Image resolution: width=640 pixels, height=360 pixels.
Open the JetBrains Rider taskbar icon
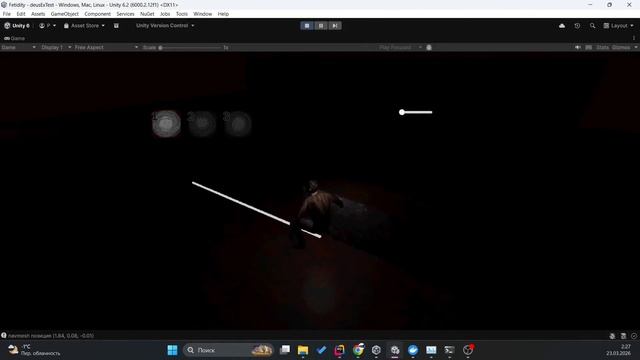coord(340,350)
